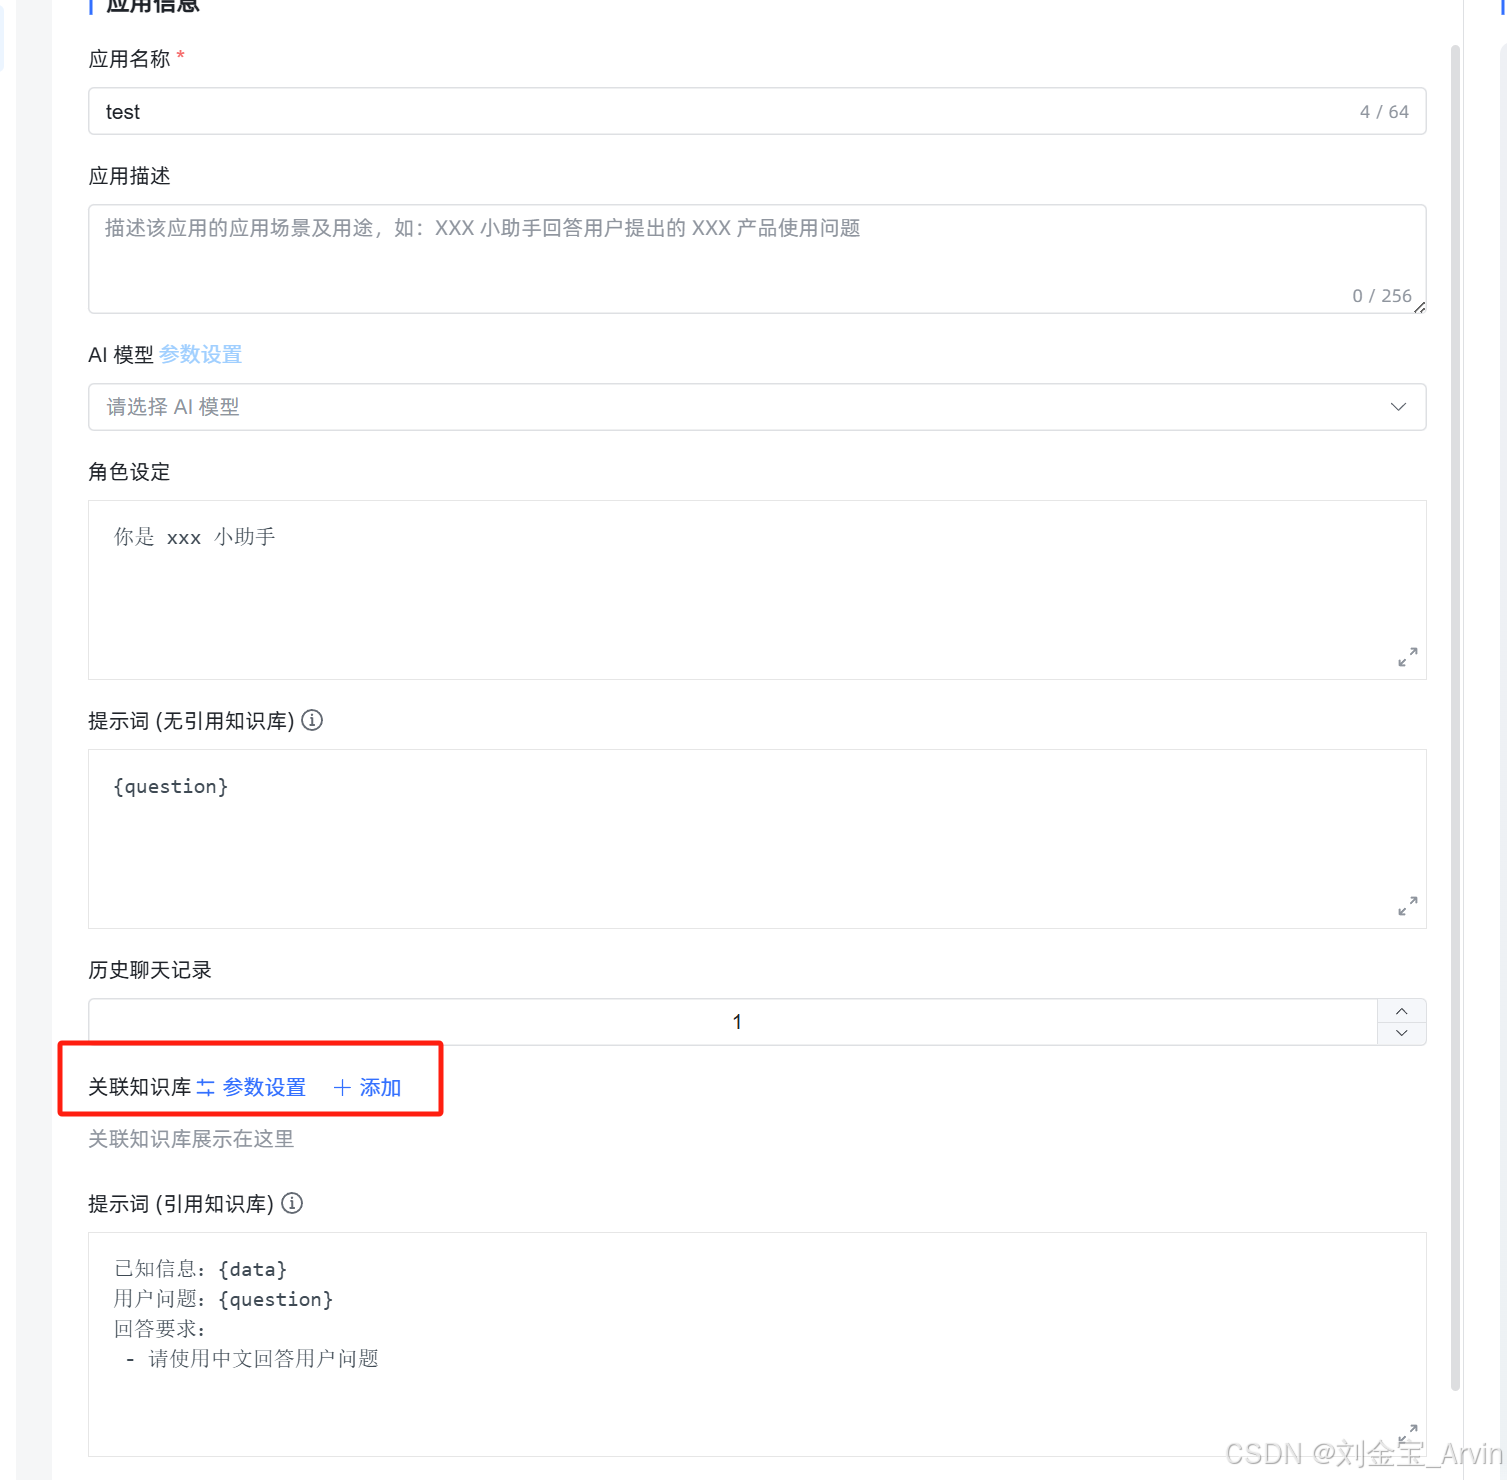
Task: Click info icon beside 提示词 (无引用知识库)
Action: (x=312, y=720)
